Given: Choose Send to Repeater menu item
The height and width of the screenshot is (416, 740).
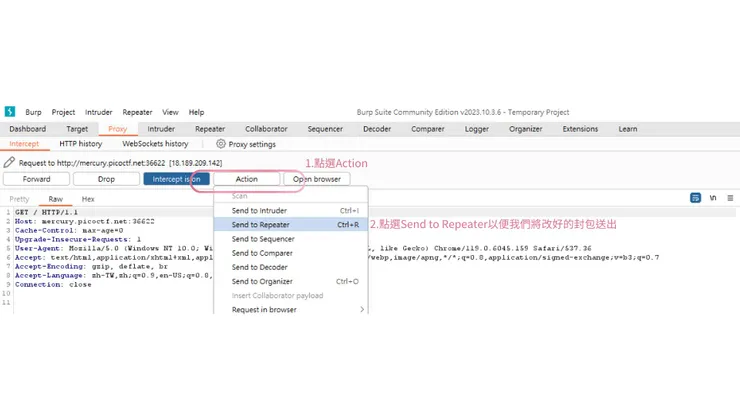Looking at the screenshot, I should coord(291,225).
